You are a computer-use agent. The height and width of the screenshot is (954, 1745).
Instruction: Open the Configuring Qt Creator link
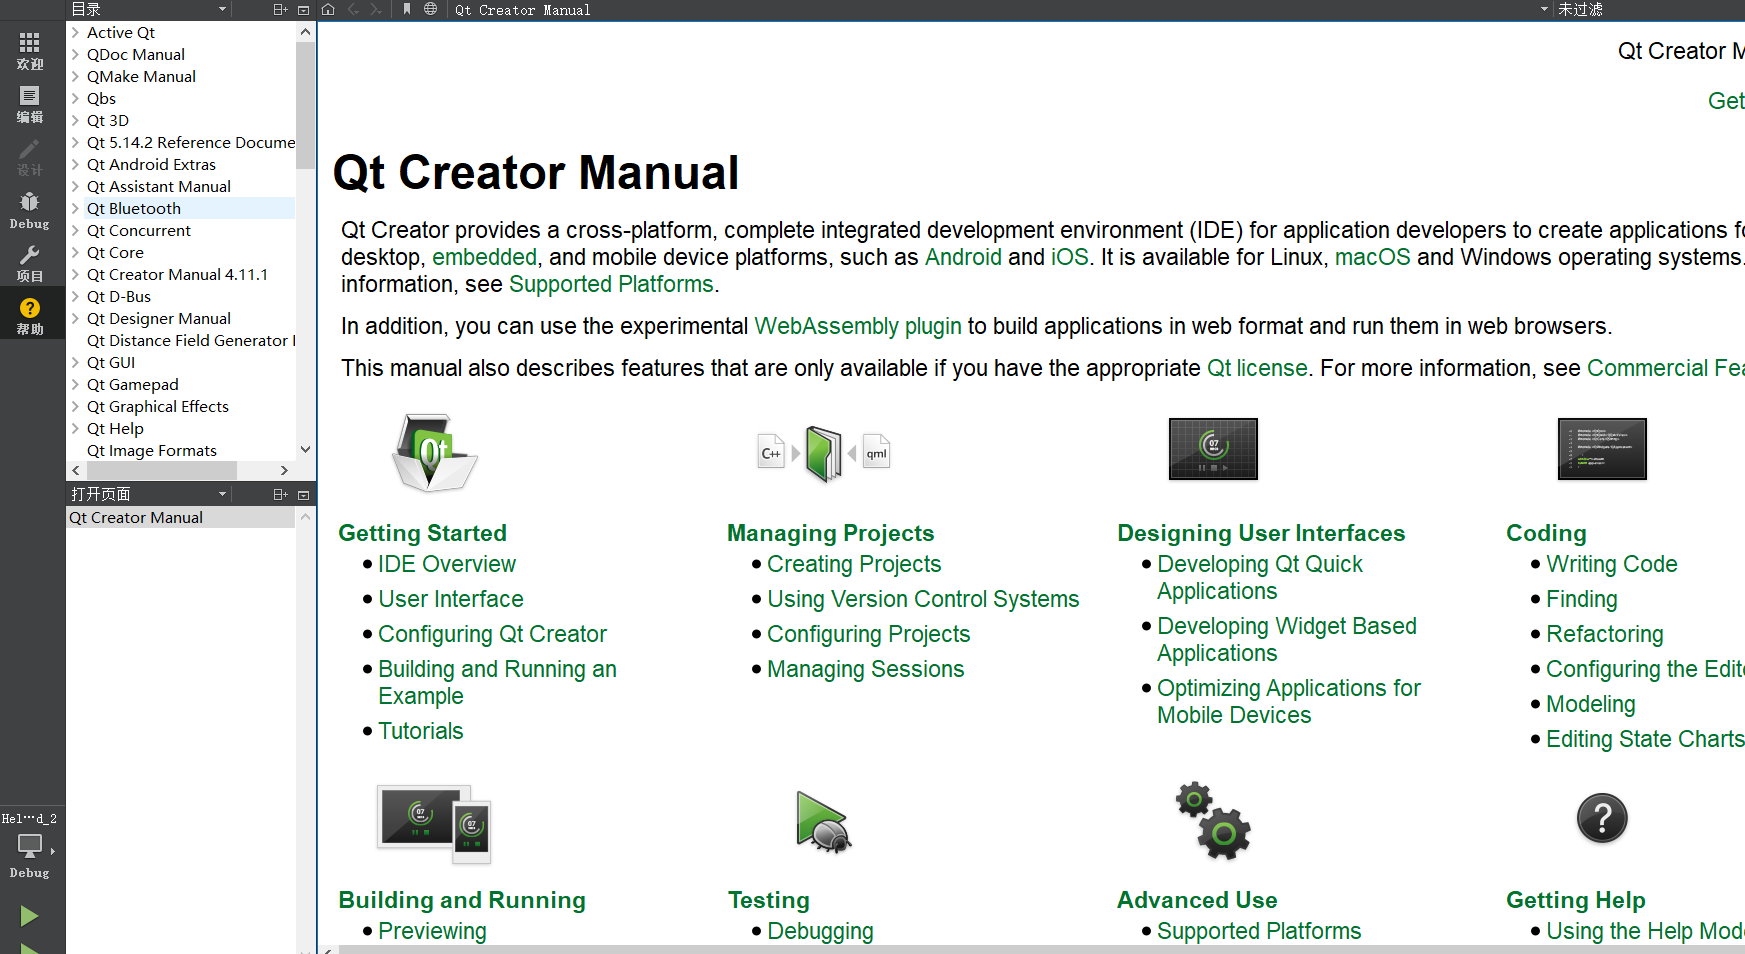492,634
